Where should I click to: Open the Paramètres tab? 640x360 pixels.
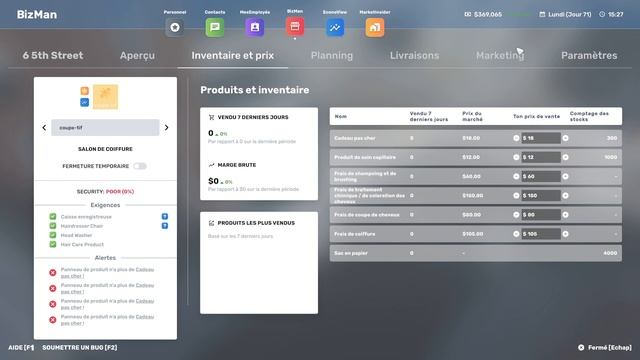[589, 56]
